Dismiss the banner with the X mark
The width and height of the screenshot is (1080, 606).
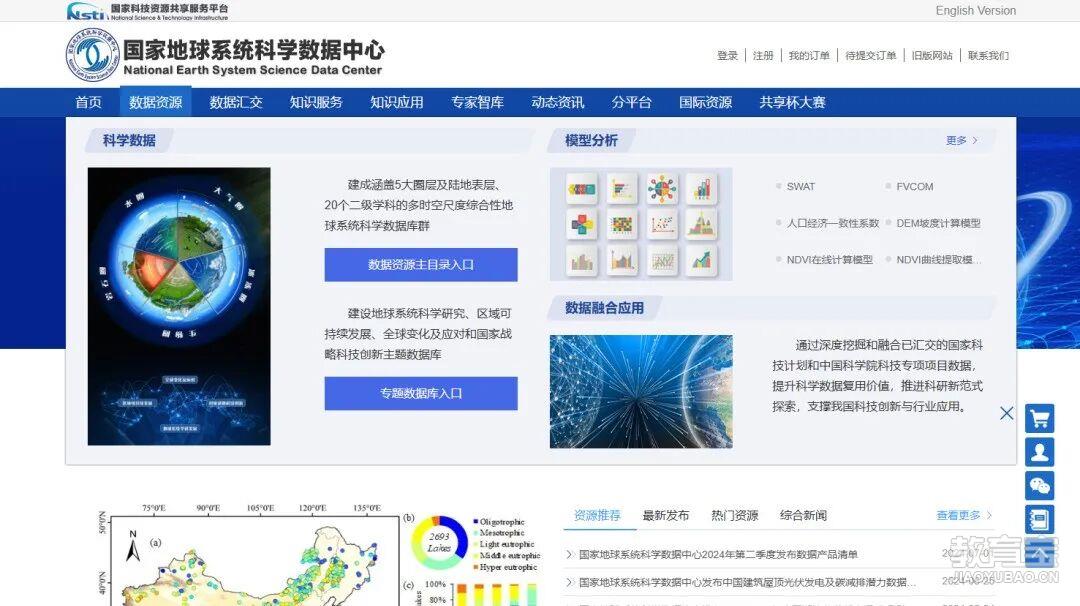[x=1007, y=413]
